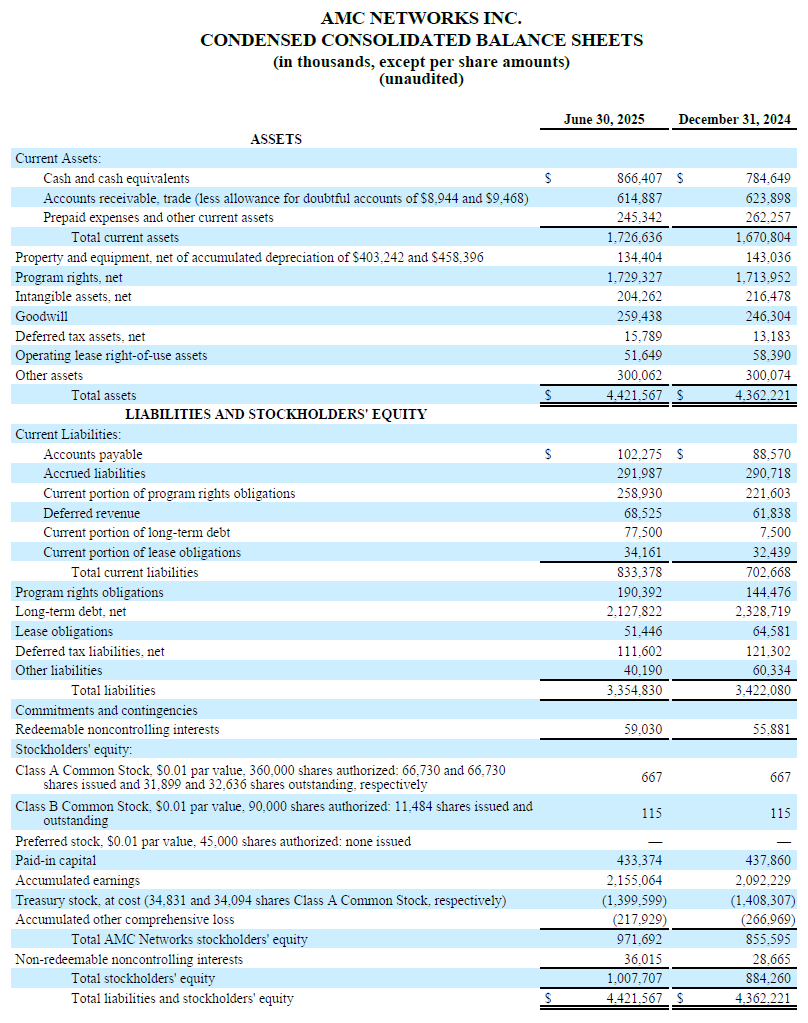Select the 300,074 other assets value
808x1023 pixels.
pos(768,376)
